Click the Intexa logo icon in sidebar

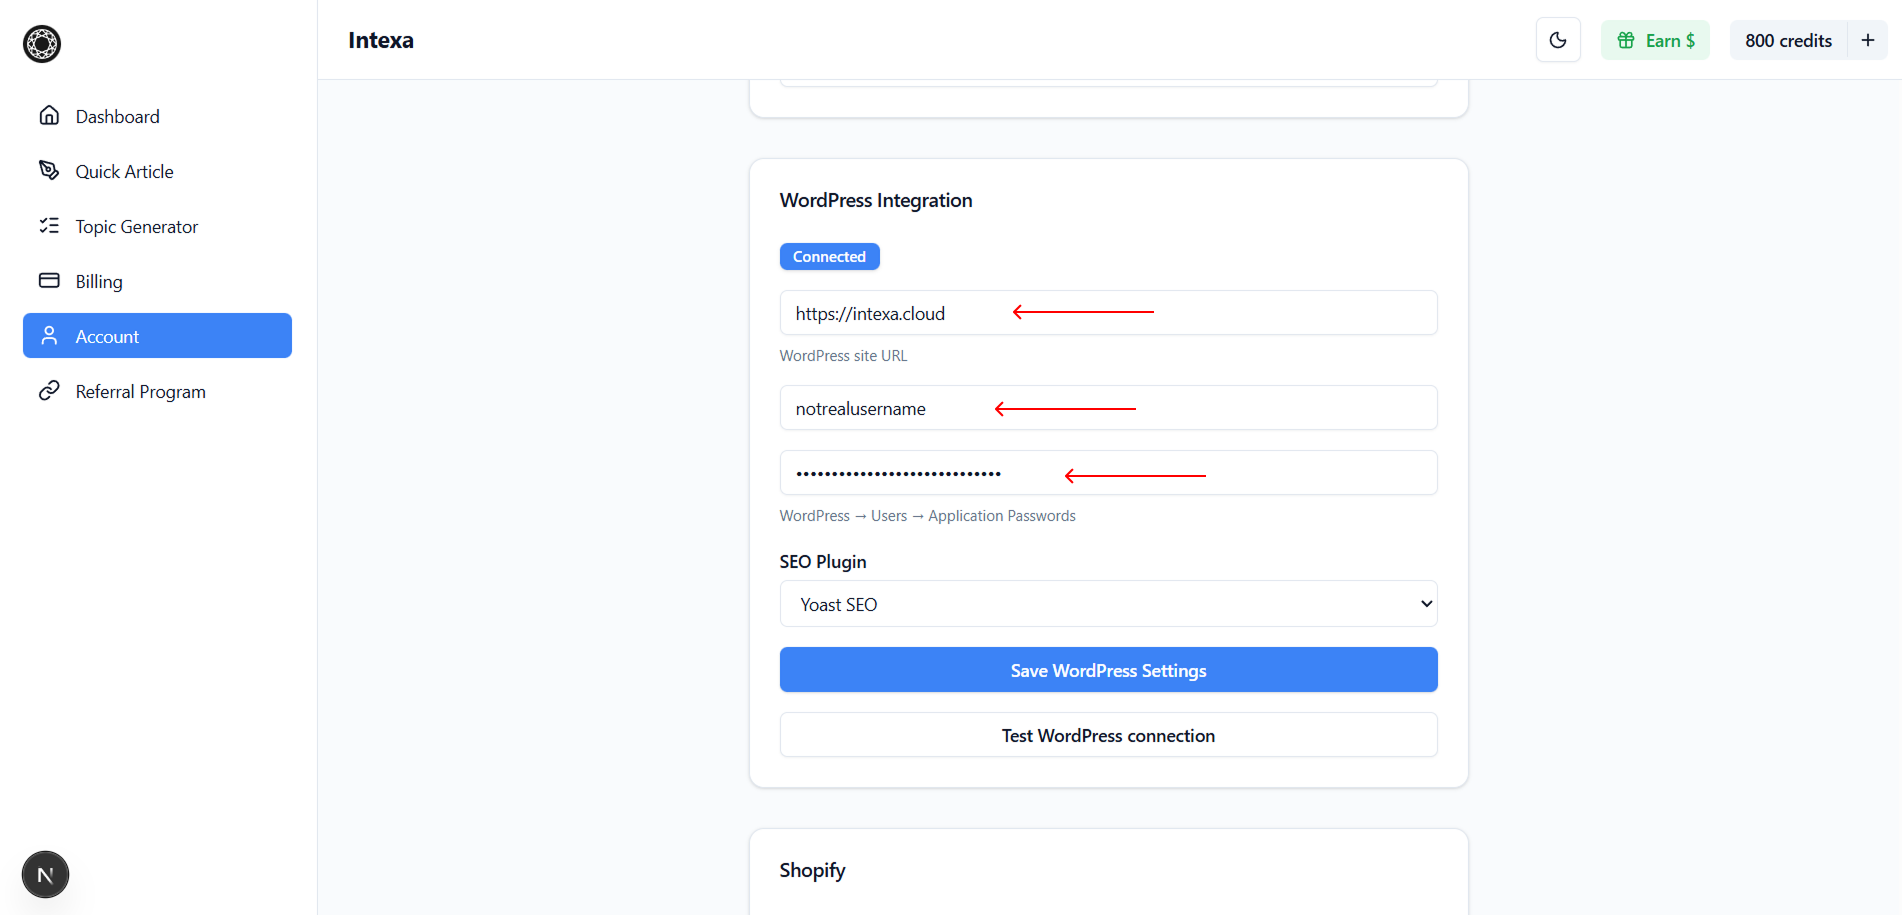(x=42, y=44)
